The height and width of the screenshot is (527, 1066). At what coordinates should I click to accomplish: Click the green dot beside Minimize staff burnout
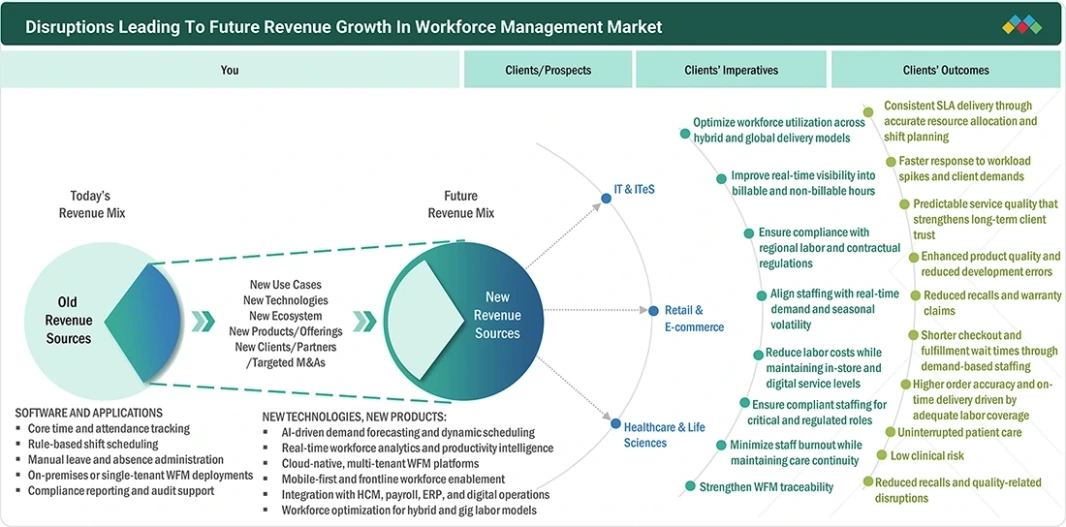coord(721,445)
